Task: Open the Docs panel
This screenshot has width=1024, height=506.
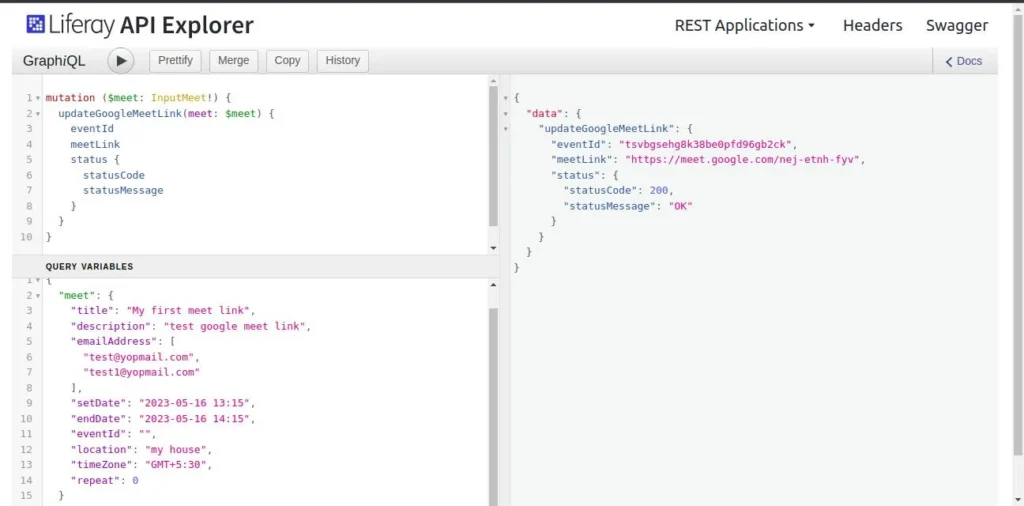Action: 964,61
